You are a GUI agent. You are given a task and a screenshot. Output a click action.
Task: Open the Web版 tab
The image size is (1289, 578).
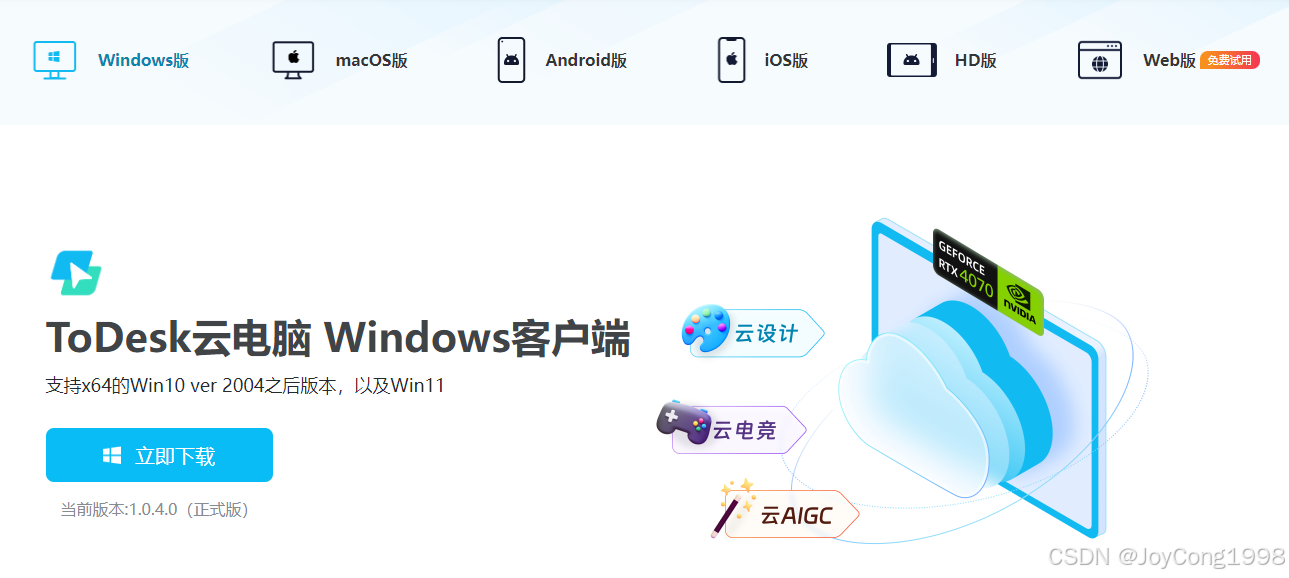(x=1169, y=60)
